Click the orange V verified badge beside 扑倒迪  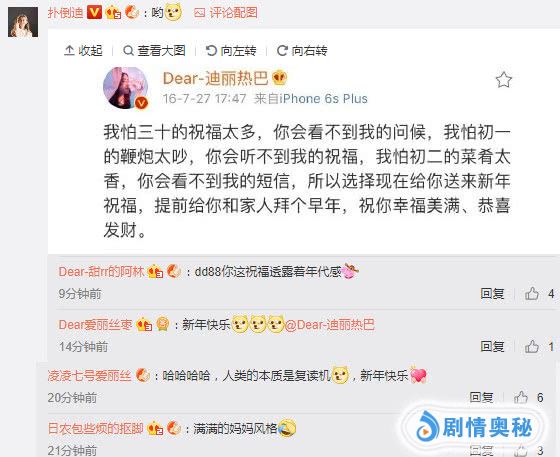click(94, 12)
